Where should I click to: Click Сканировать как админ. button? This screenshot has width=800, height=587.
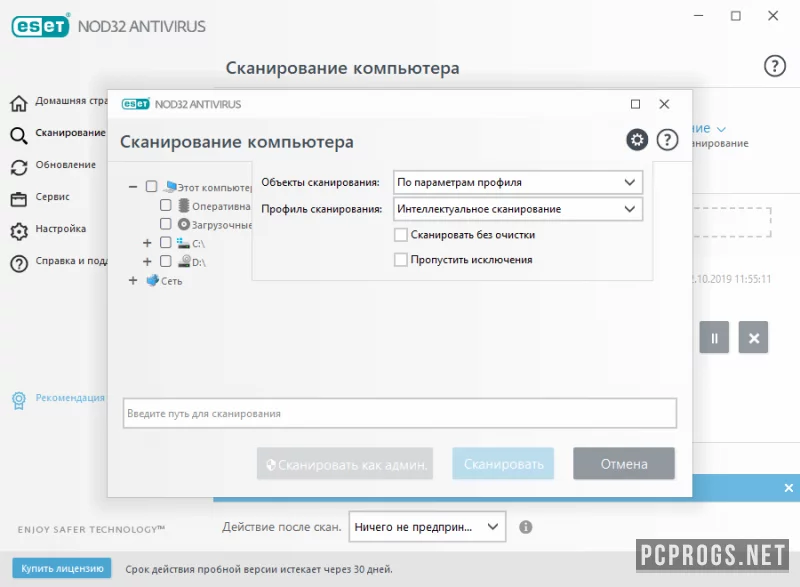(345, 464)
